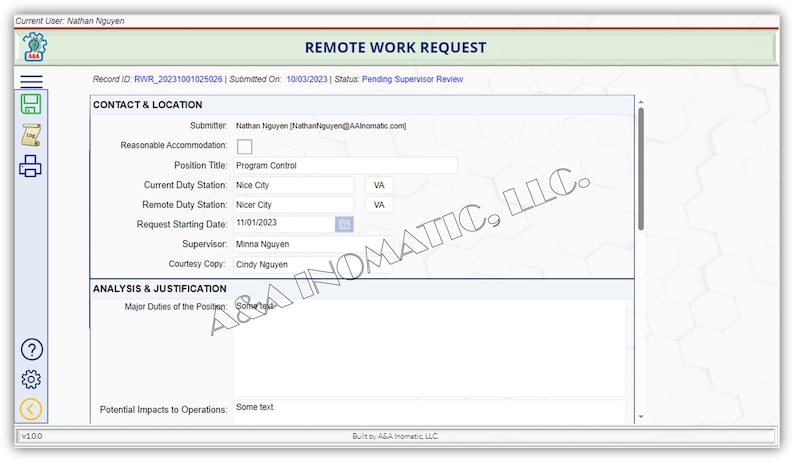Click the Courtesy Copy field
Image resolution: width=794 pixels, height=462 pixels.
313,264
